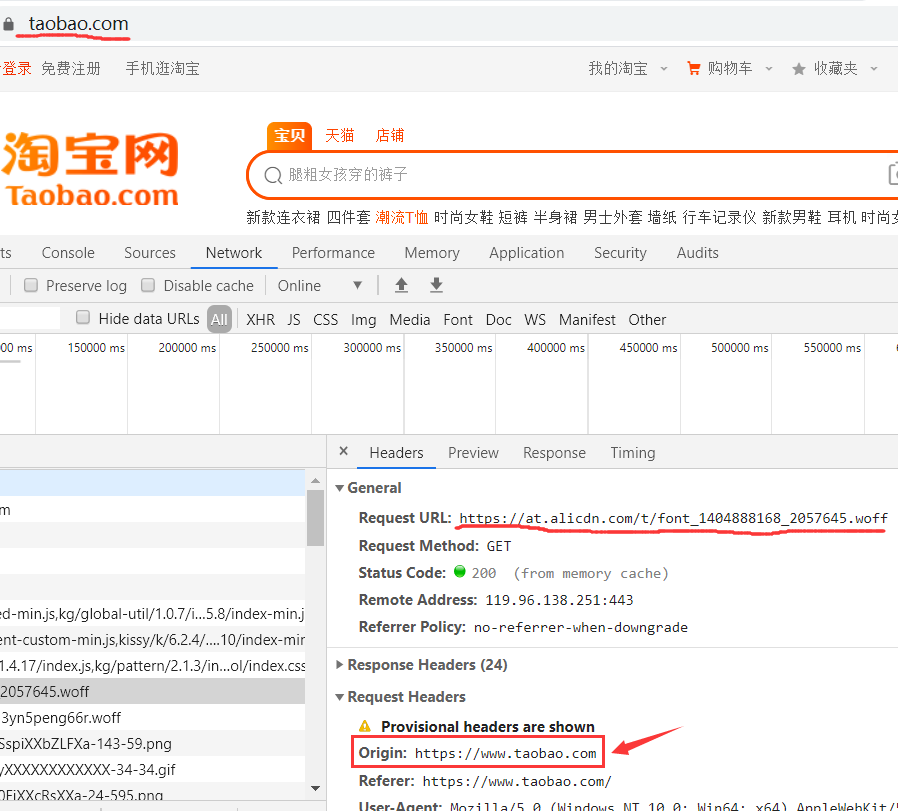898x811 pixels.
Task: Click the green status code indicator
Action: (x=459, y=572)
